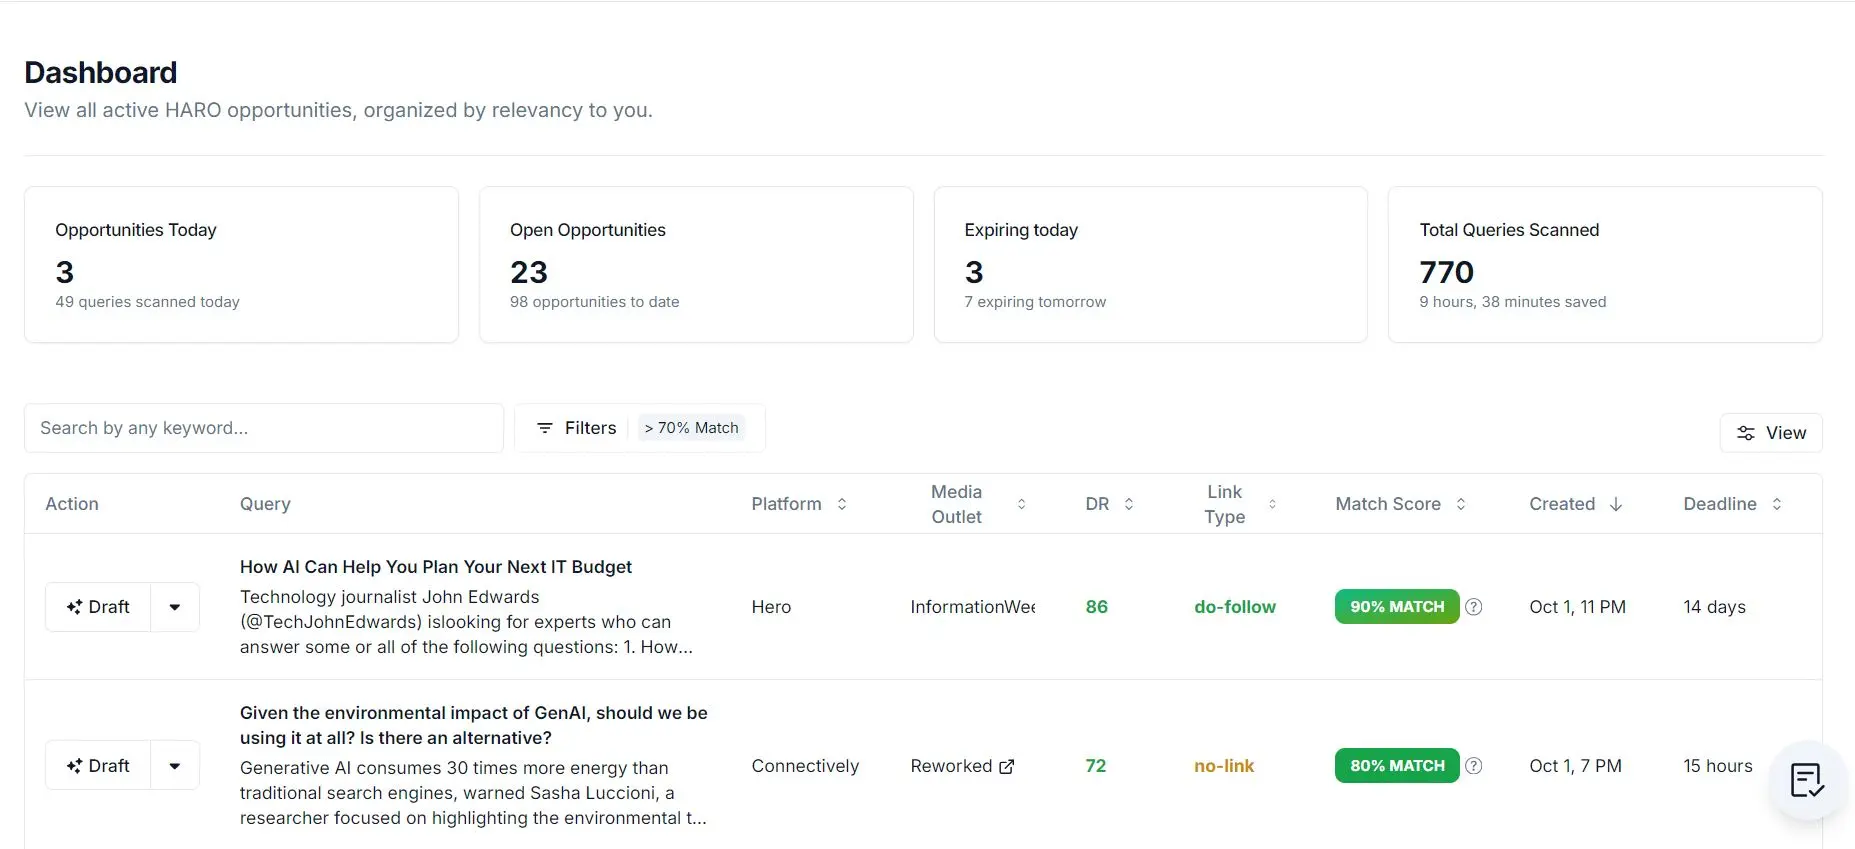Open the Filters button
Viewport: 1855px width, 849px height.
click(576, 428)
